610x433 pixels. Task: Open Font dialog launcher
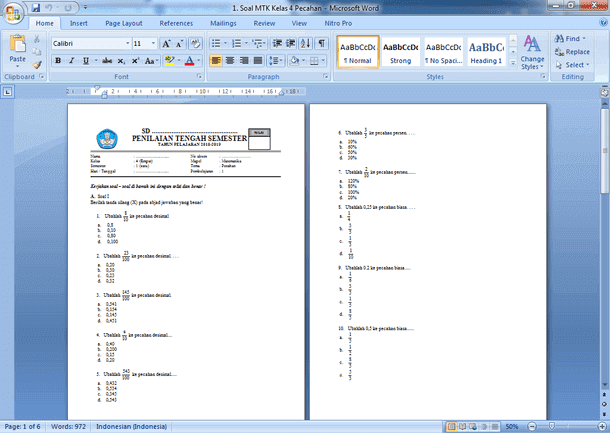tap(199, 77)
